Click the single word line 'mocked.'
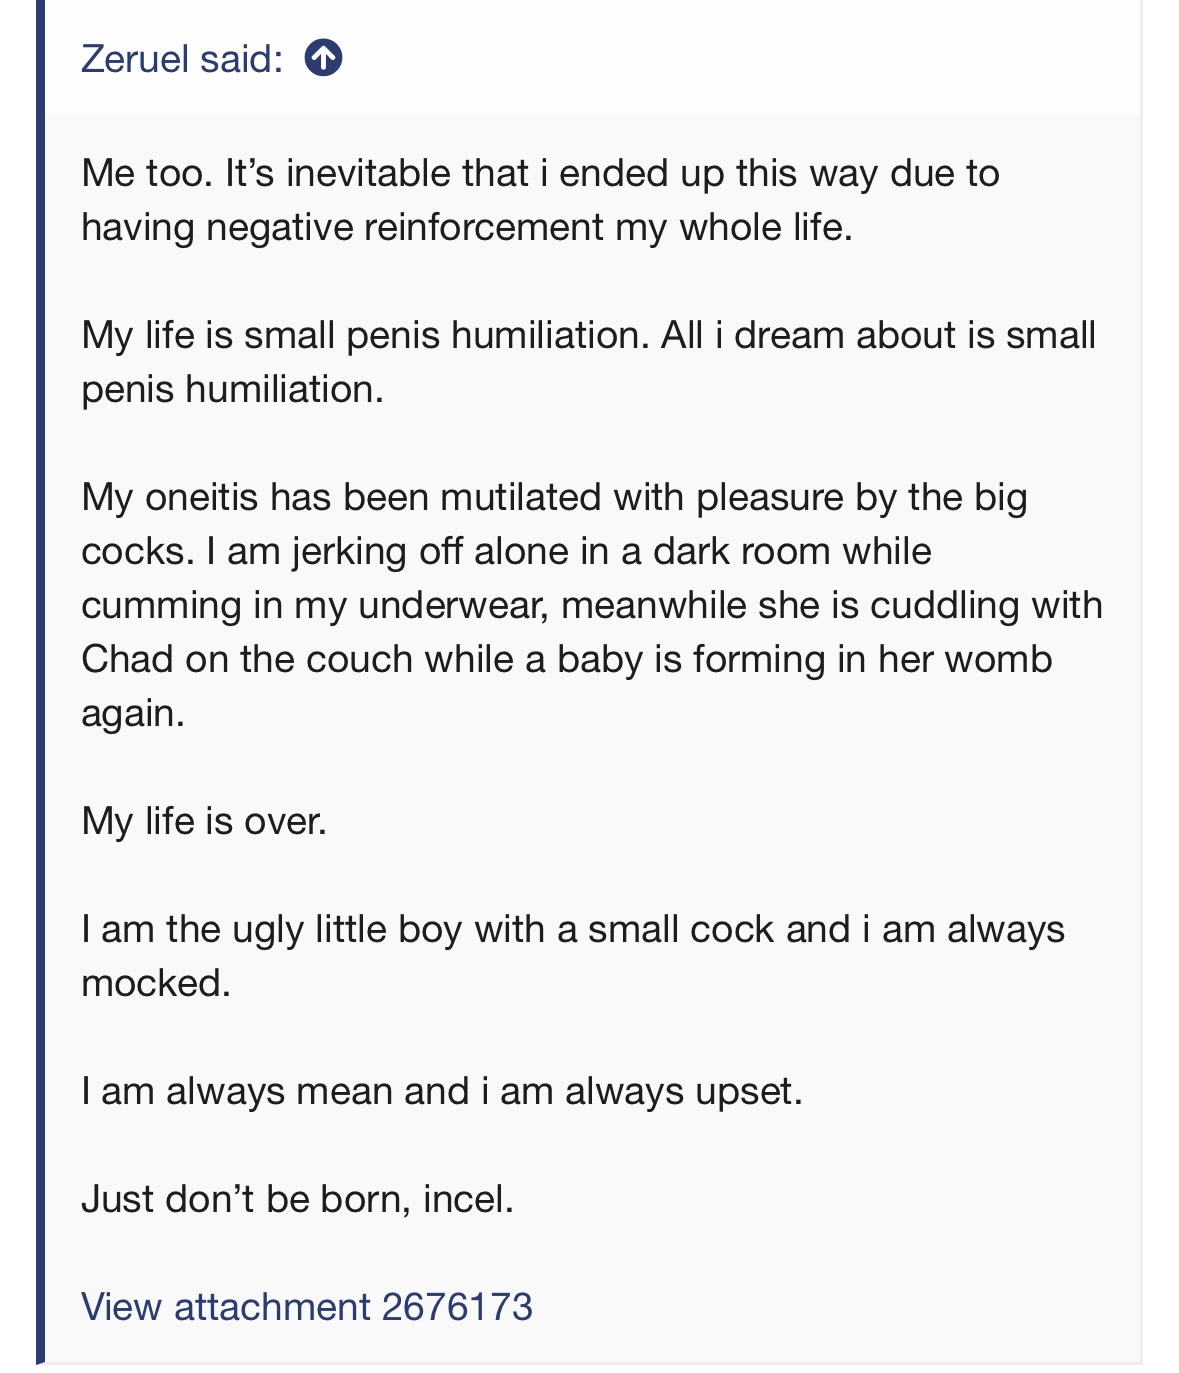The height and width of the screenshot is (1373, 1179). coord(156,983)
